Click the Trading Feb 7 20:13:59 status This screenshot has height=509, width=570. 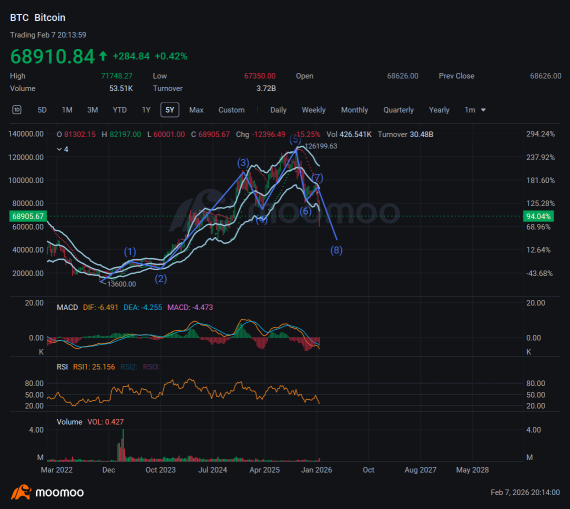click(x=48, y=35)
